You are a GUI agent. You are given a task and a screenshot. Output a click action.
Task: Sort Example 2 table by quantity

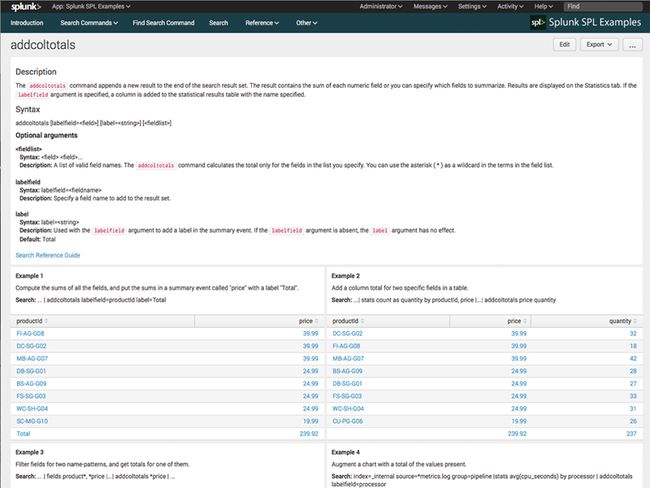point(623,321)
